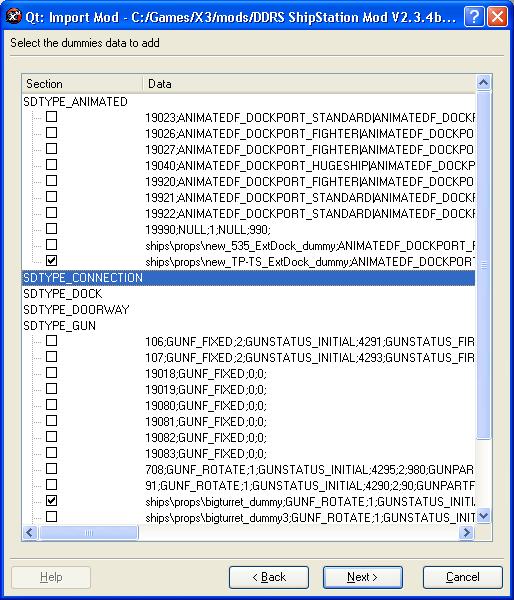
Task: Click the 91;GUNF_ROTATE data text
Action: (310, 486)
